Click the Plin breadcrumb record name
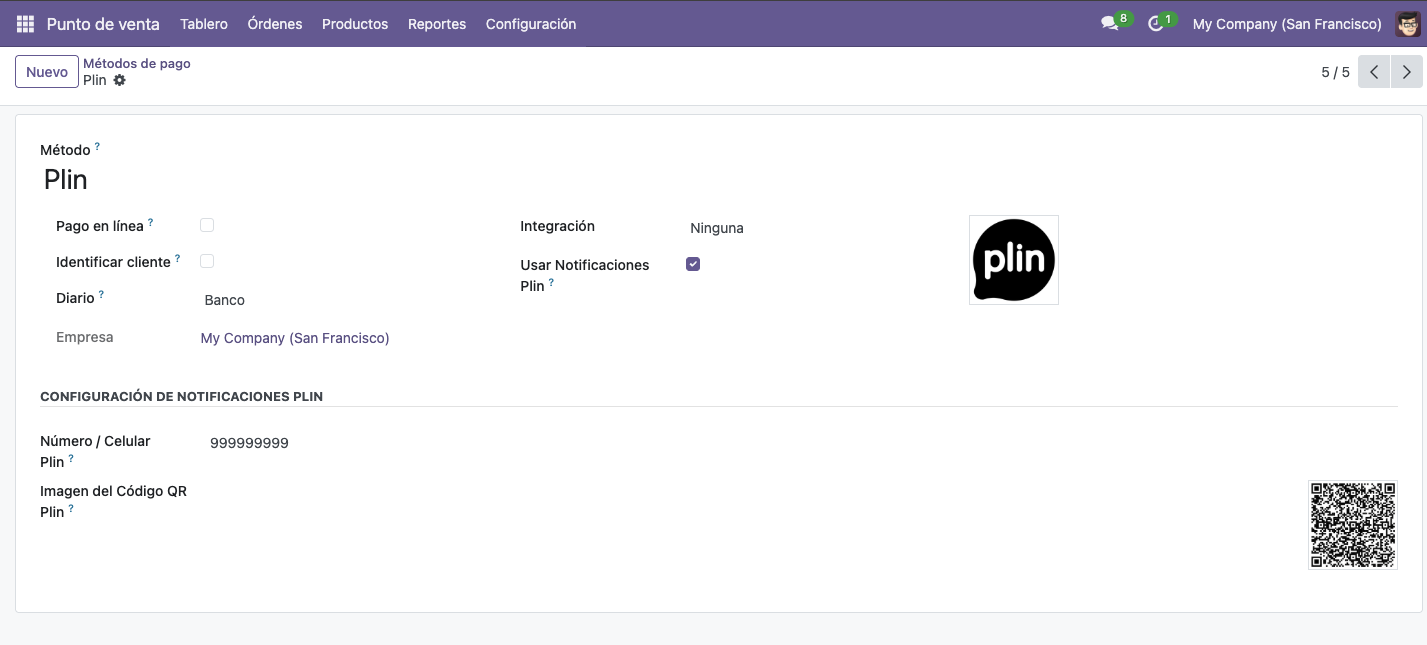The image size is (1427, 645). tap(95, 80)
